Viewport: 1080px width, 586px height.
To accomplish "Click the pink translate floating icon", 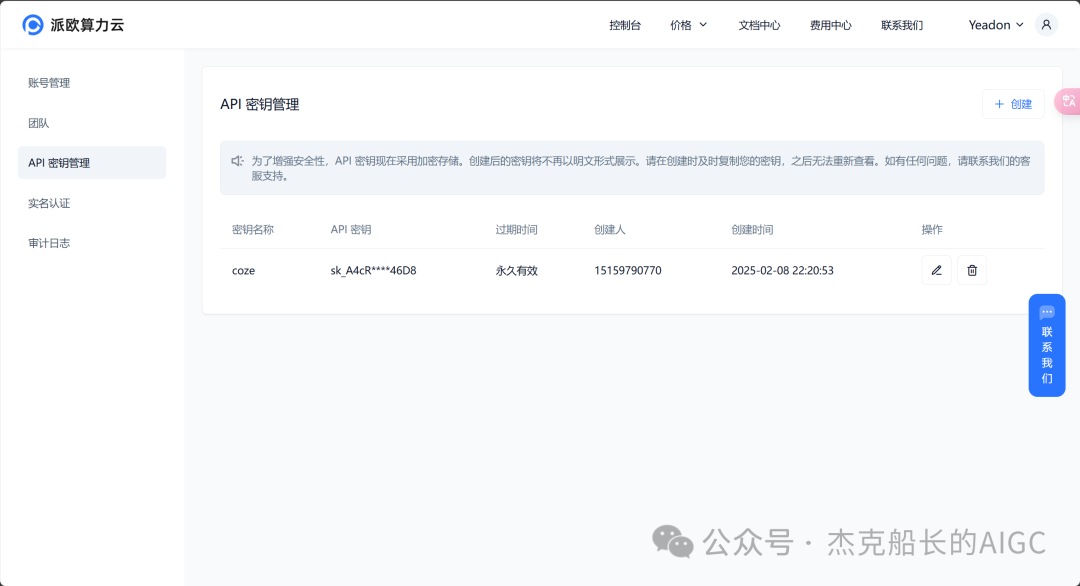I will [x=1068, y=101].
